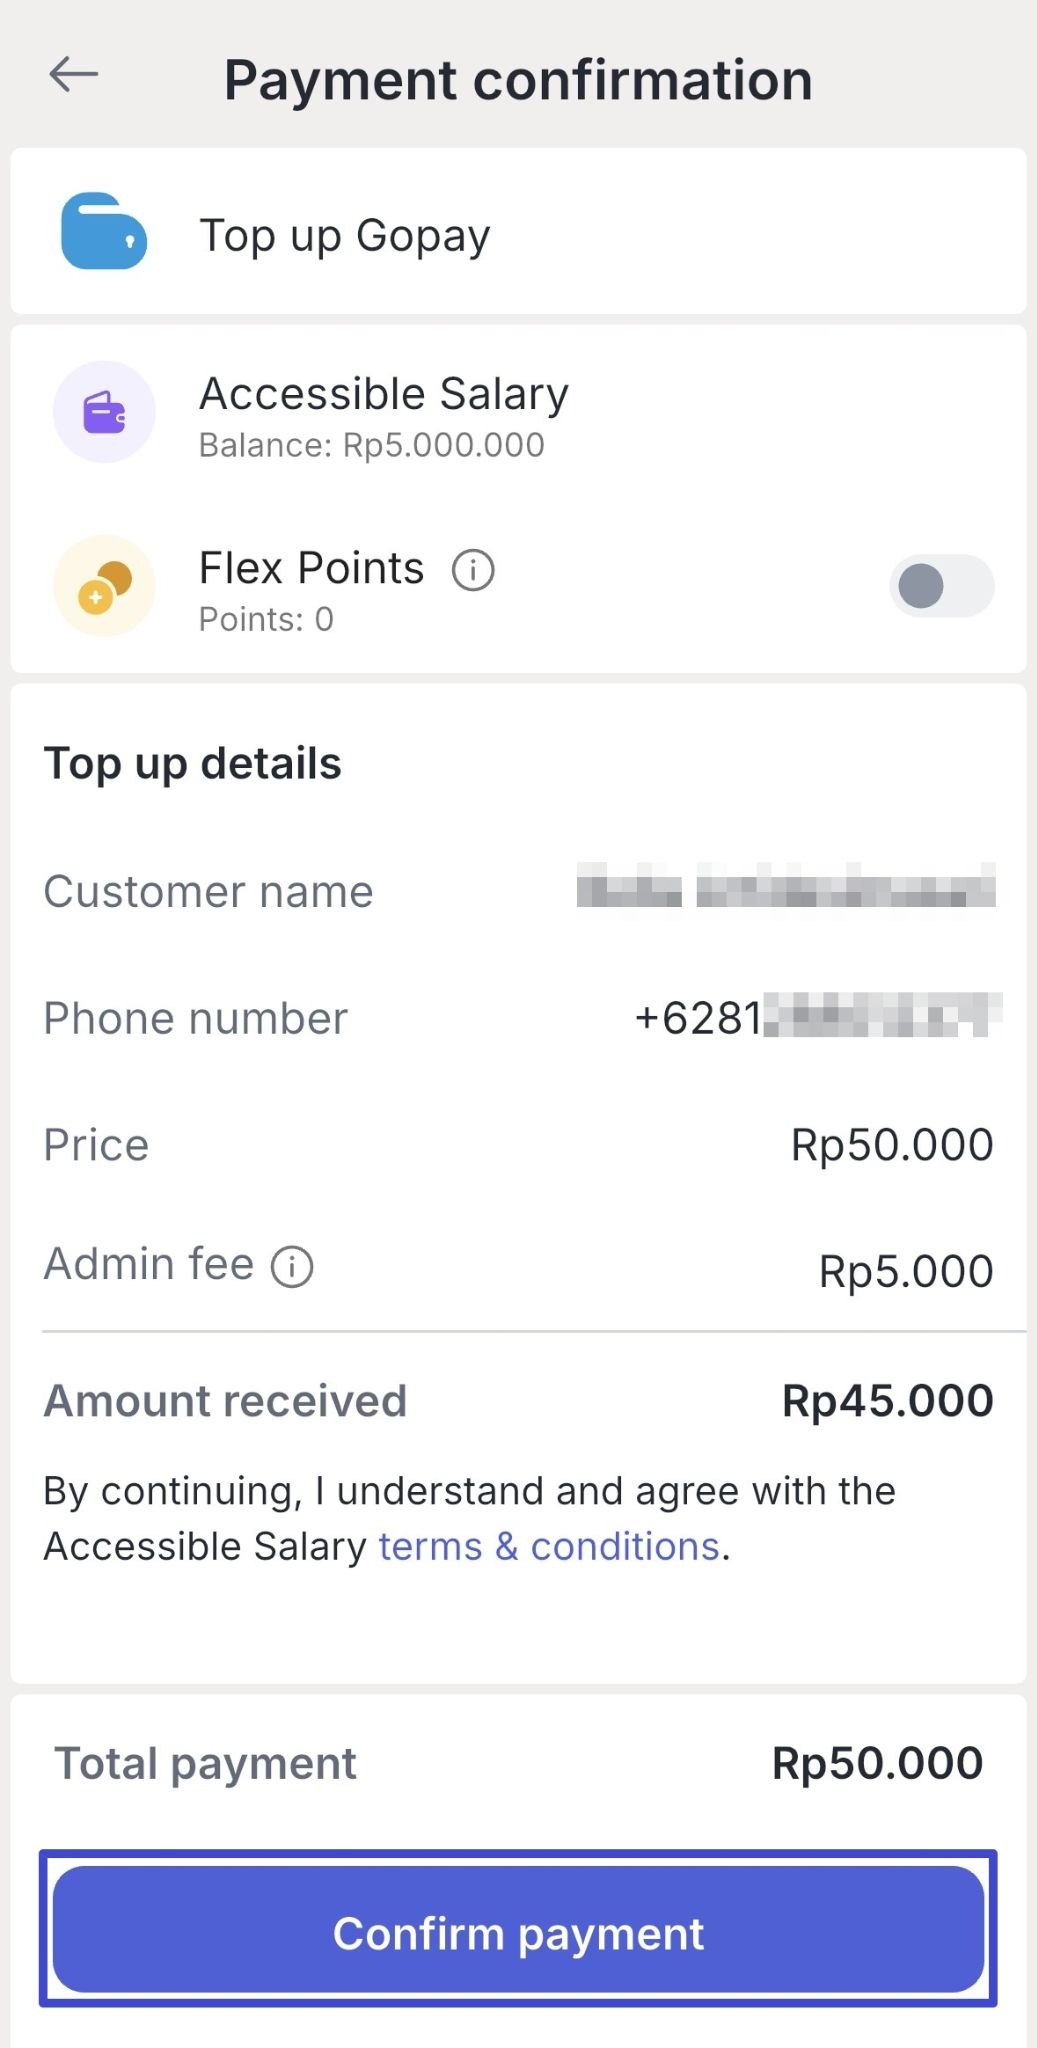Click the blurred Customer name value
Viewport: 1037px width, 2048px height.
pos(786,887)
